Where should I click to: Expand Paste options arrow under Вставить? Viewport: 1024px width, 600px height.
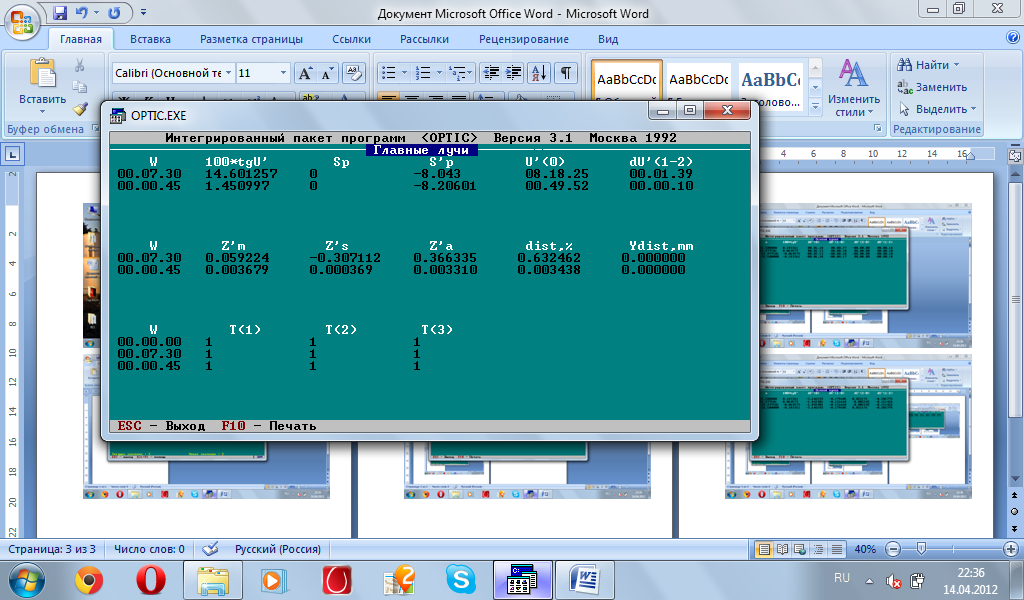(x=42, y=112)
